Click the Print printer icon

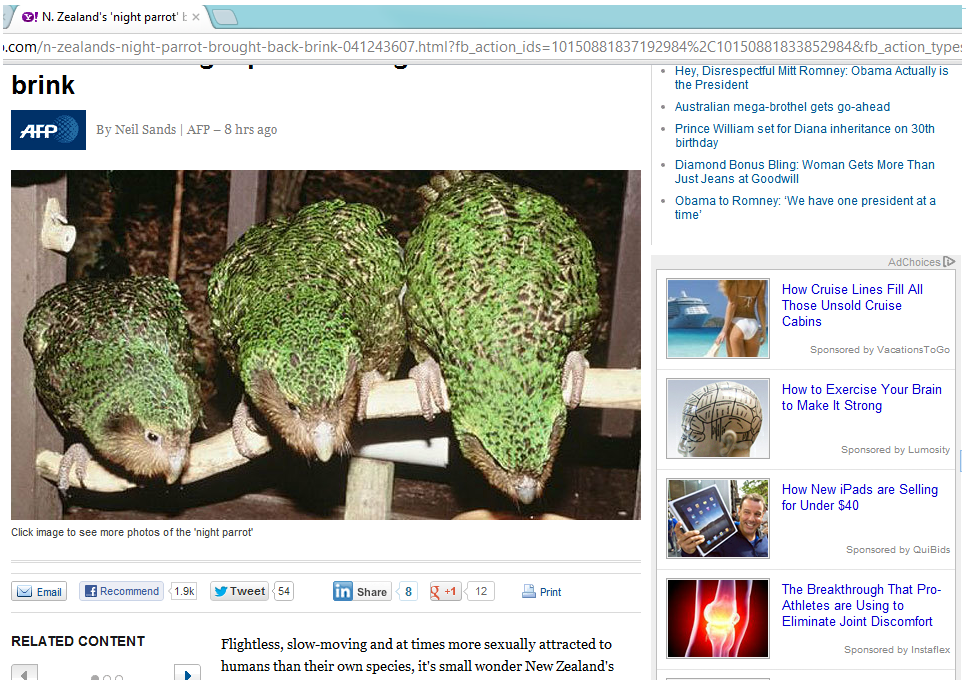[x=529, y=592]
